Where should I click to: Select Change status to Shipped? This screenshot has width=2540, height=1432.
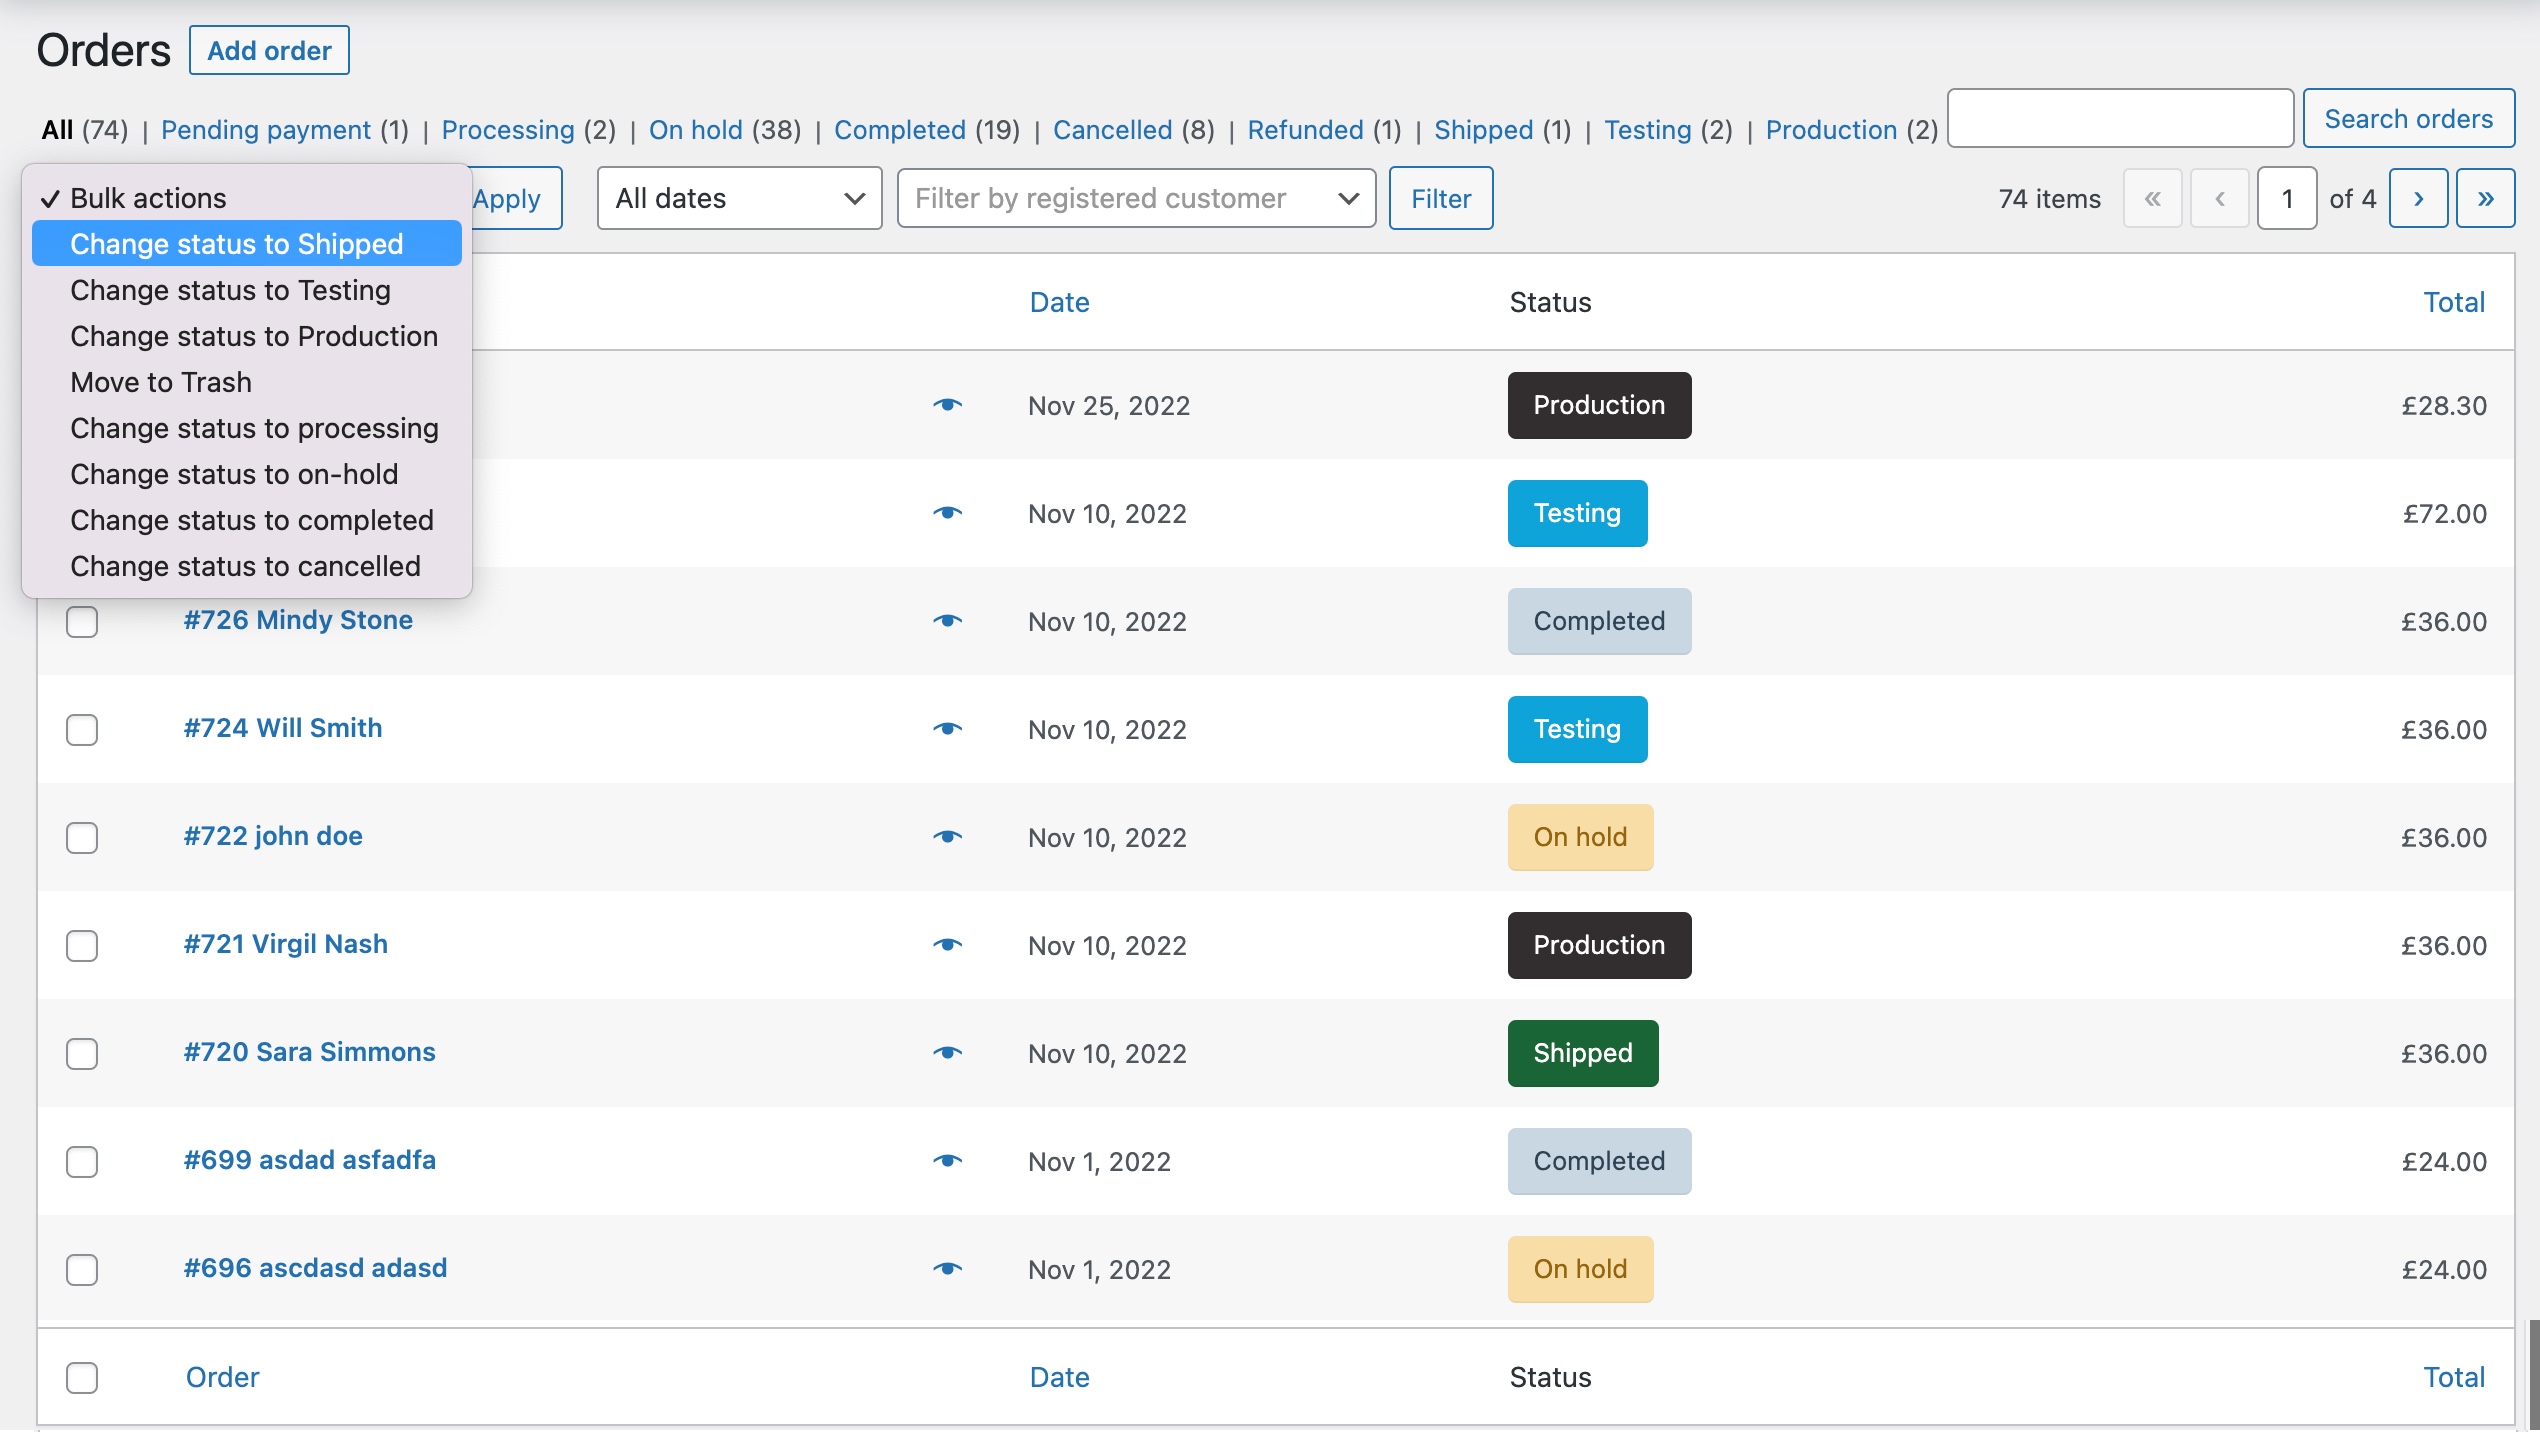pos(236,242)
